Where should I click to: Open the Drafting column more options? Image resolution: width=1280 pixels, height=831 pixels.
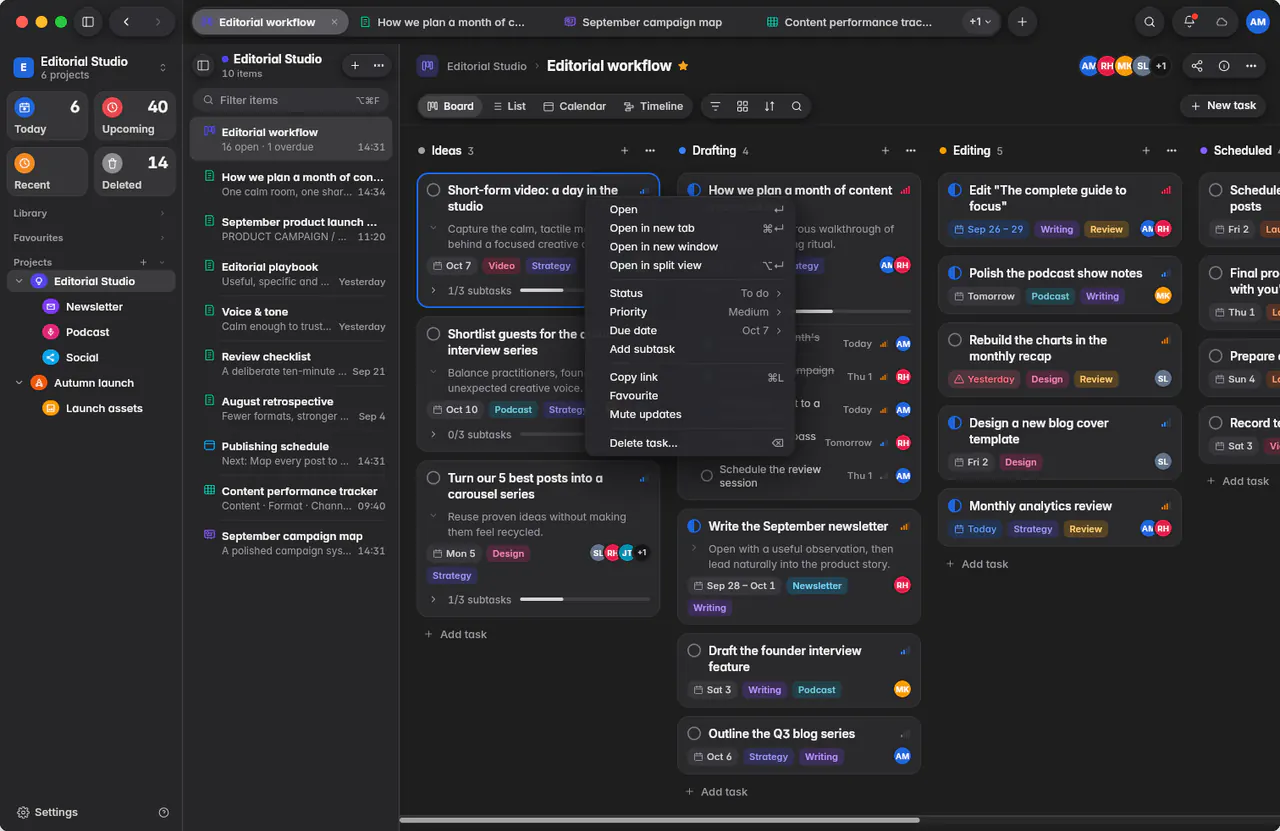click(x=911, y=151)
